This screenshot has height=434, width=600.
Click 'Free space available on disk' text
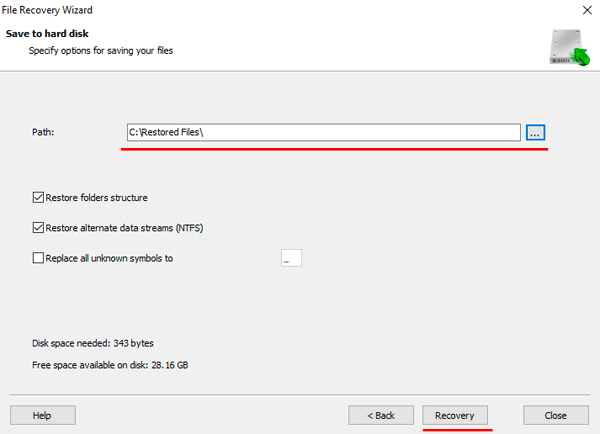pyautogui.click(x=110, y=365)
